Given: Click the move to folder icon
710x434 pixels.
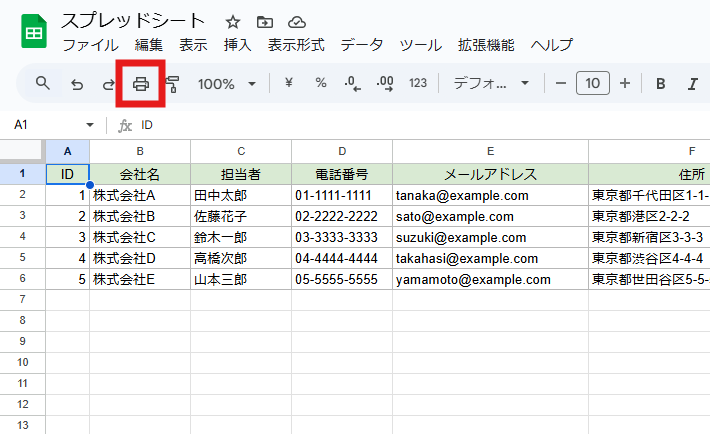Looking at the screenshot, I should click(x=264, y=21).
